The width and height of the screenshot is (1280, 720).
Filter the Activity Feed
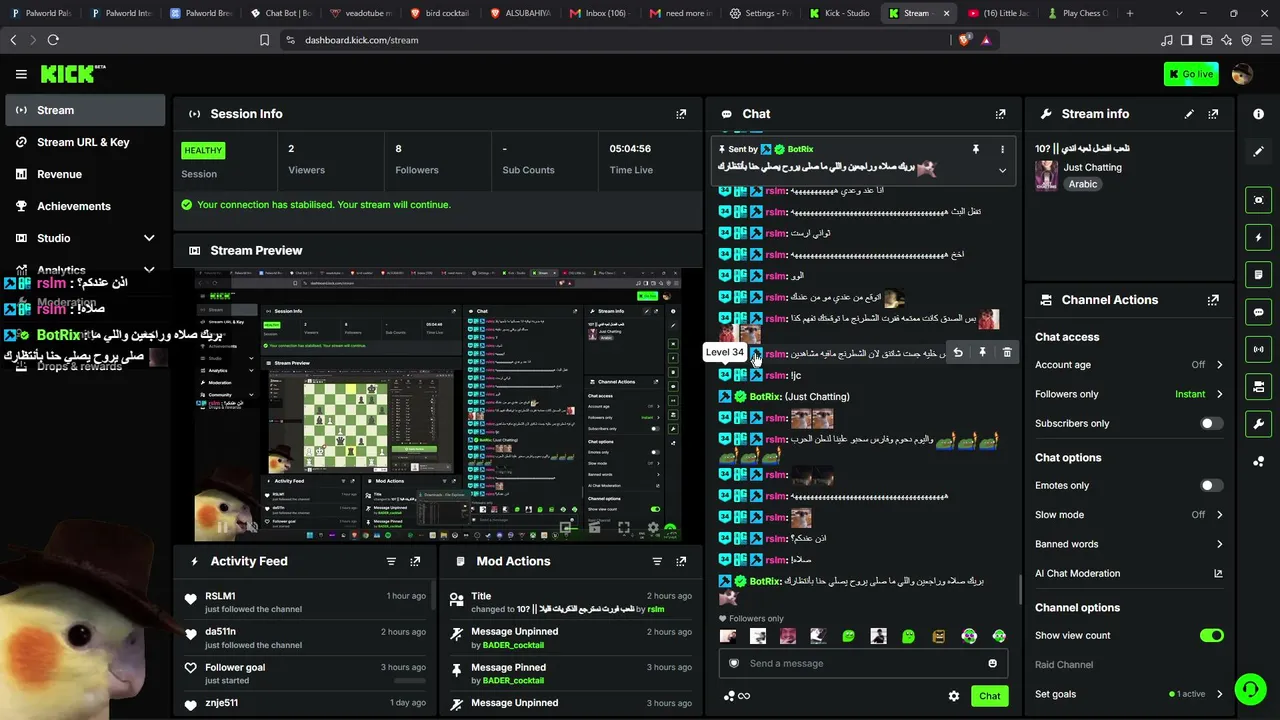coord(391,561)
